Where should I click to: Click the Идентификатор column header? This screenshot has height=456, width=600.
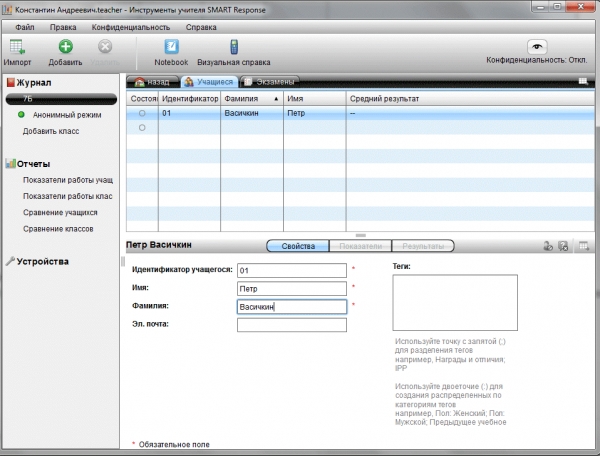(189, 99)
